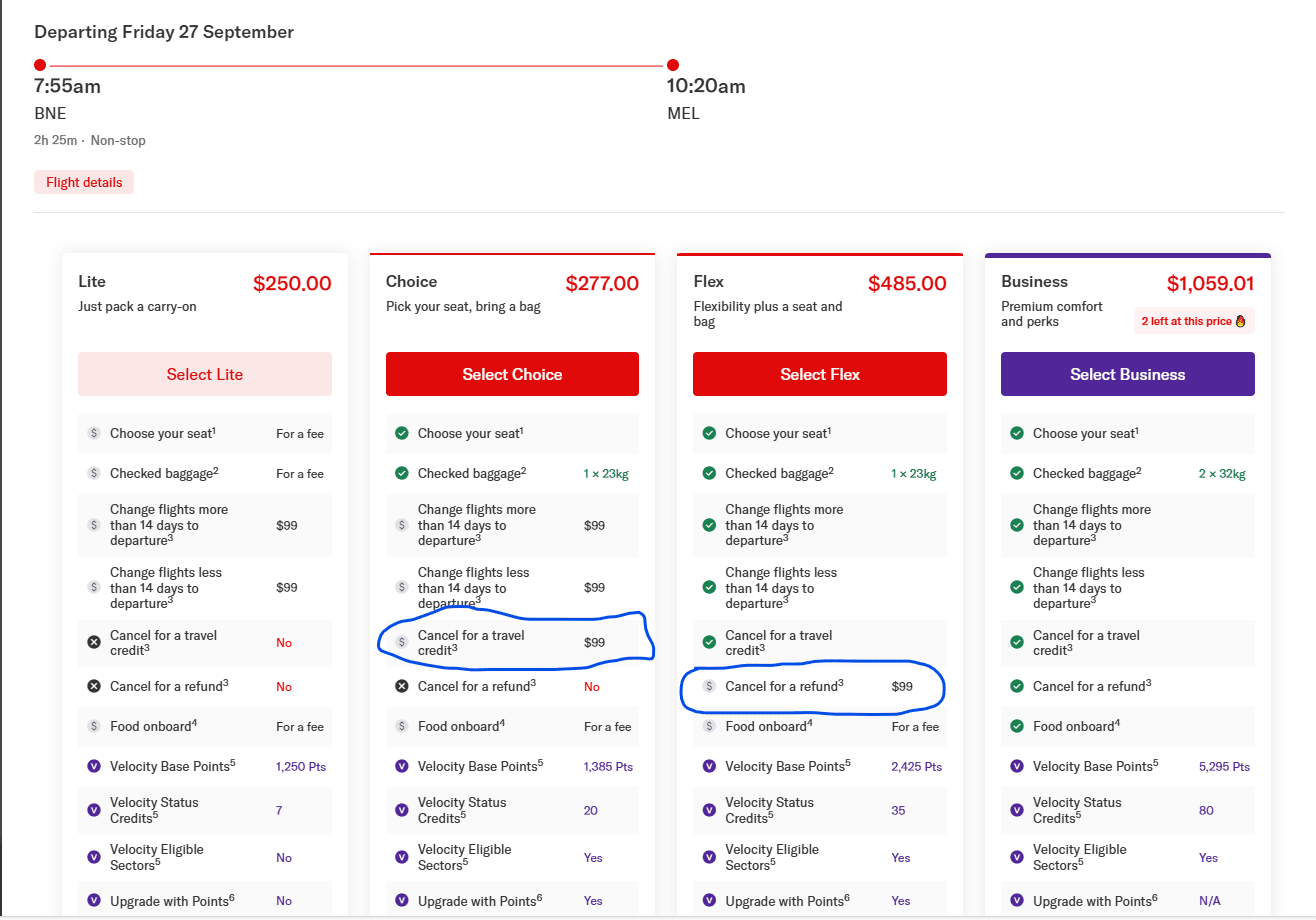Click the Flex fare price $485.00
Image resolution: width=1316 pixels, height=920 pixels.
[907, 283]
